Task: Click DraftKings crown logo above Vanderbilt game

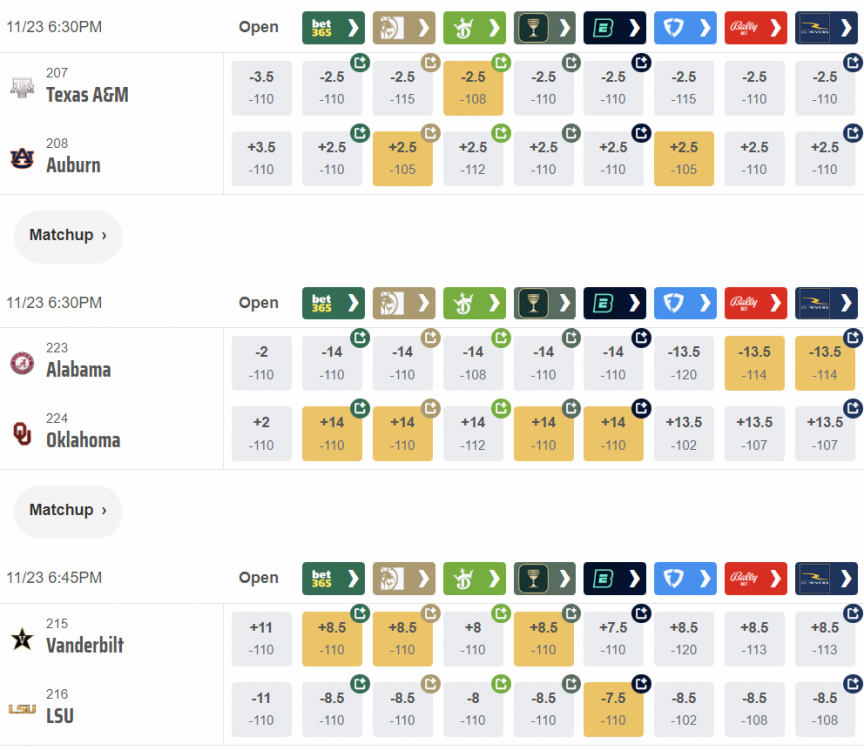Action: 463,577
